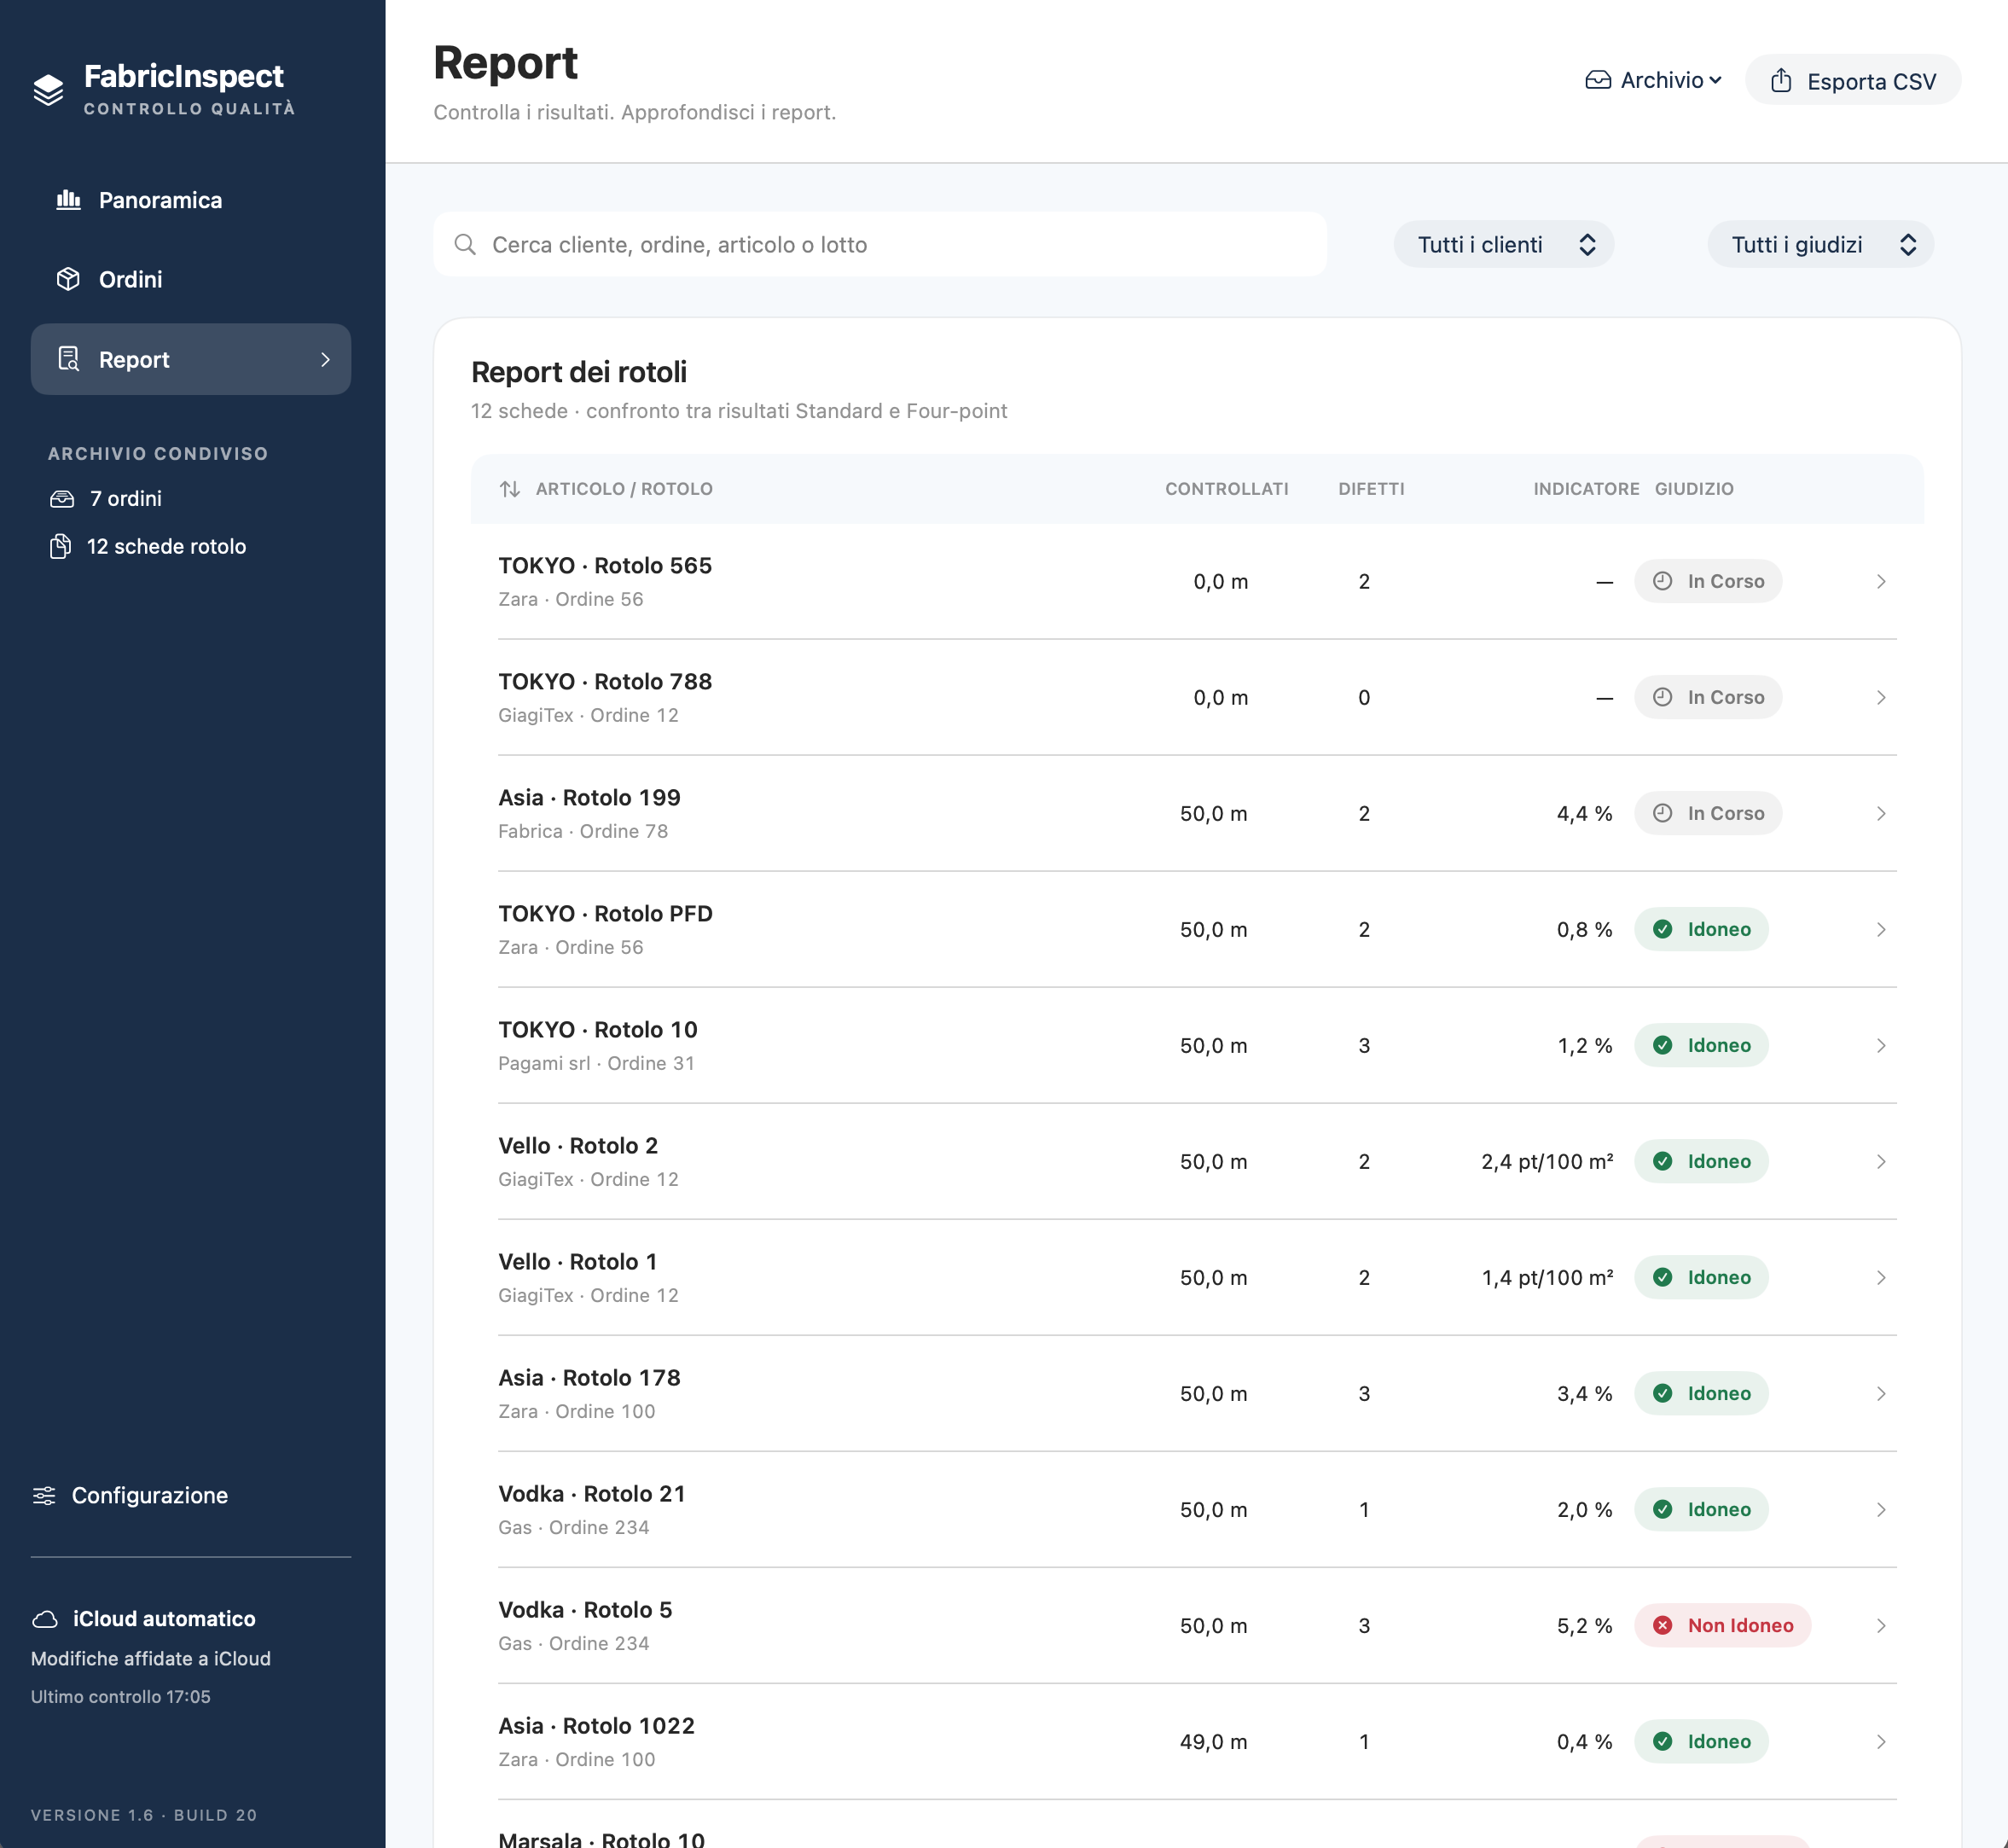The image size is (2008, 1848).
Task: Click the iCloud automatico cloud icon
Action: (45, 1619)
